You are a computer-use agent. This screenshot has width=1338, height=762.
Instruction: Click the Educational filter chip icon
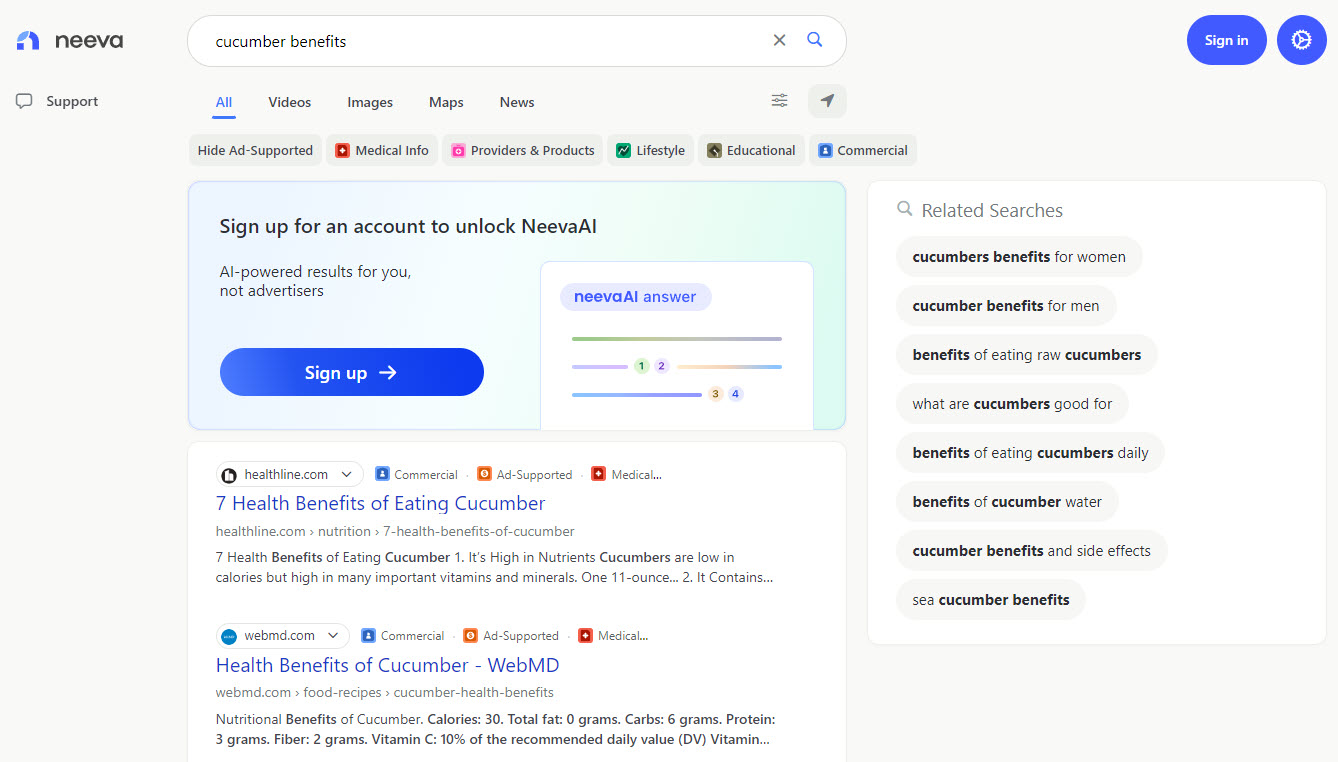pos(714,150)
